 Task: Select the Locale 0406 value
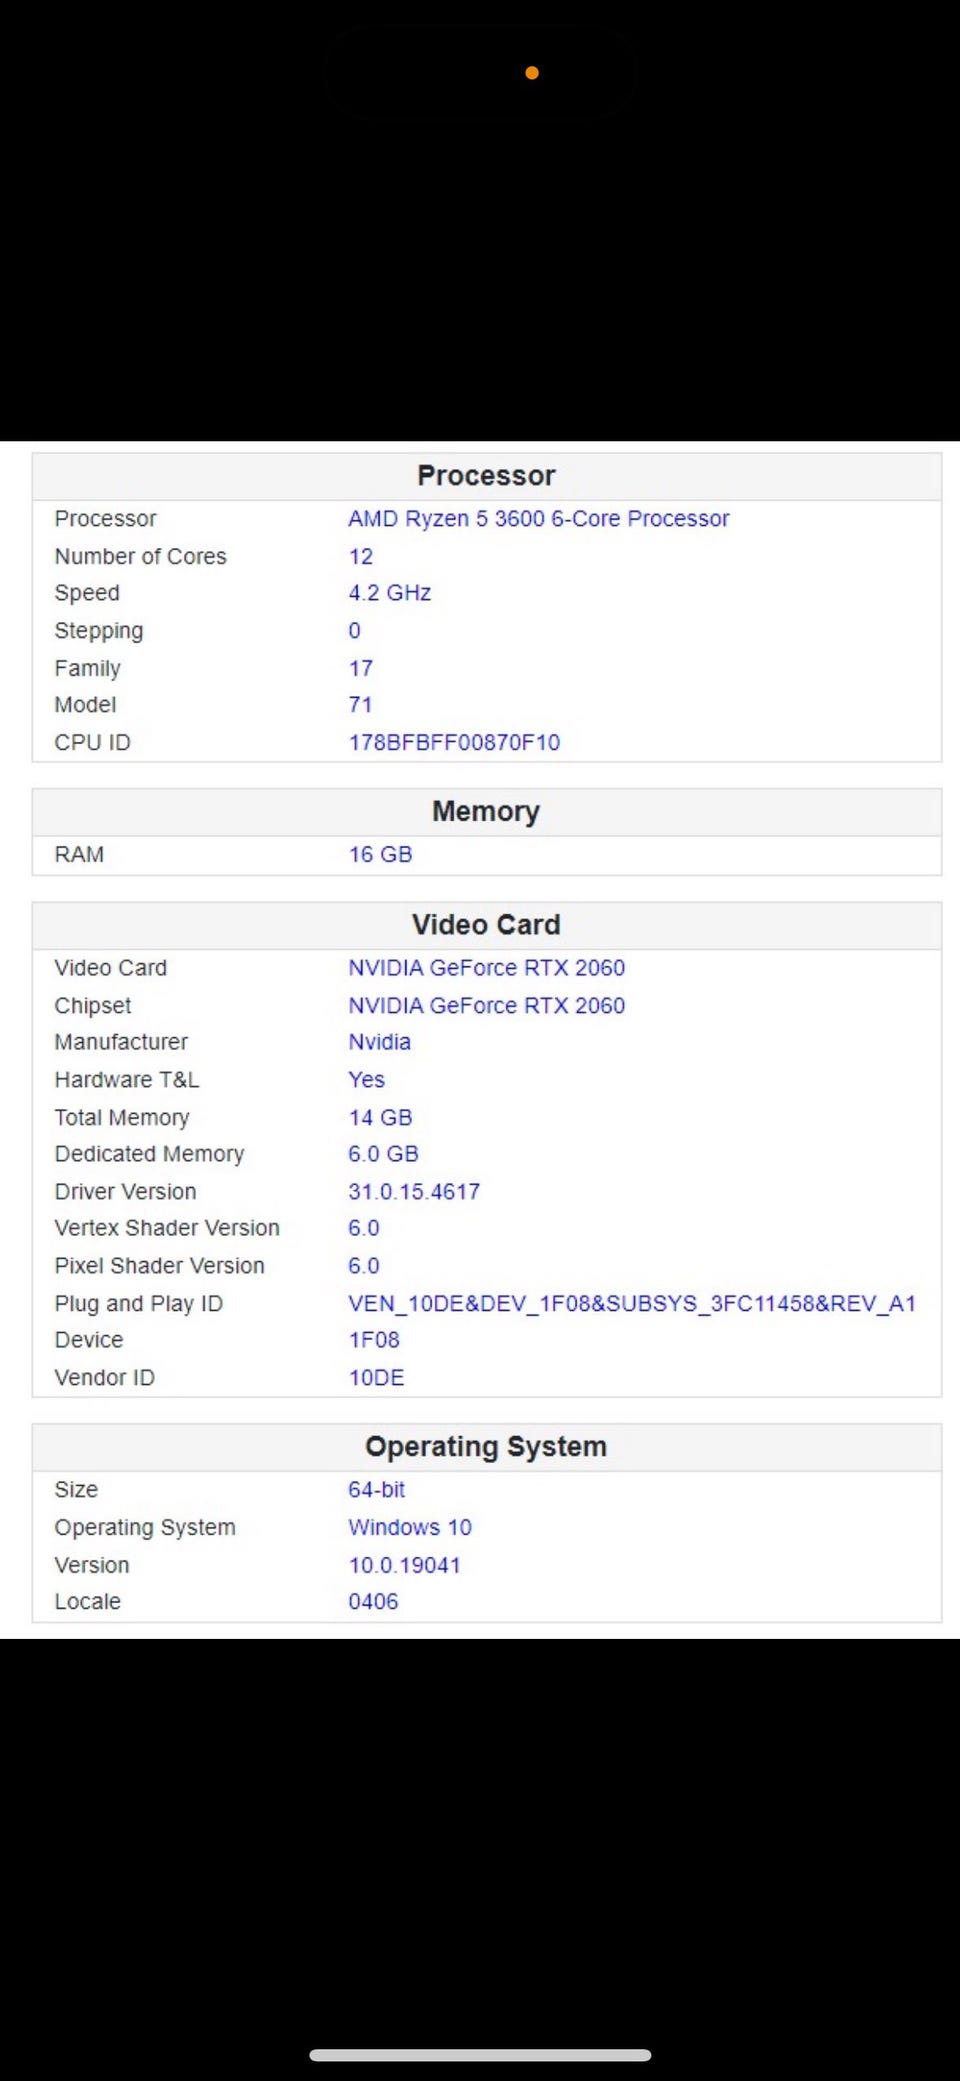(x=373, y=1602)
